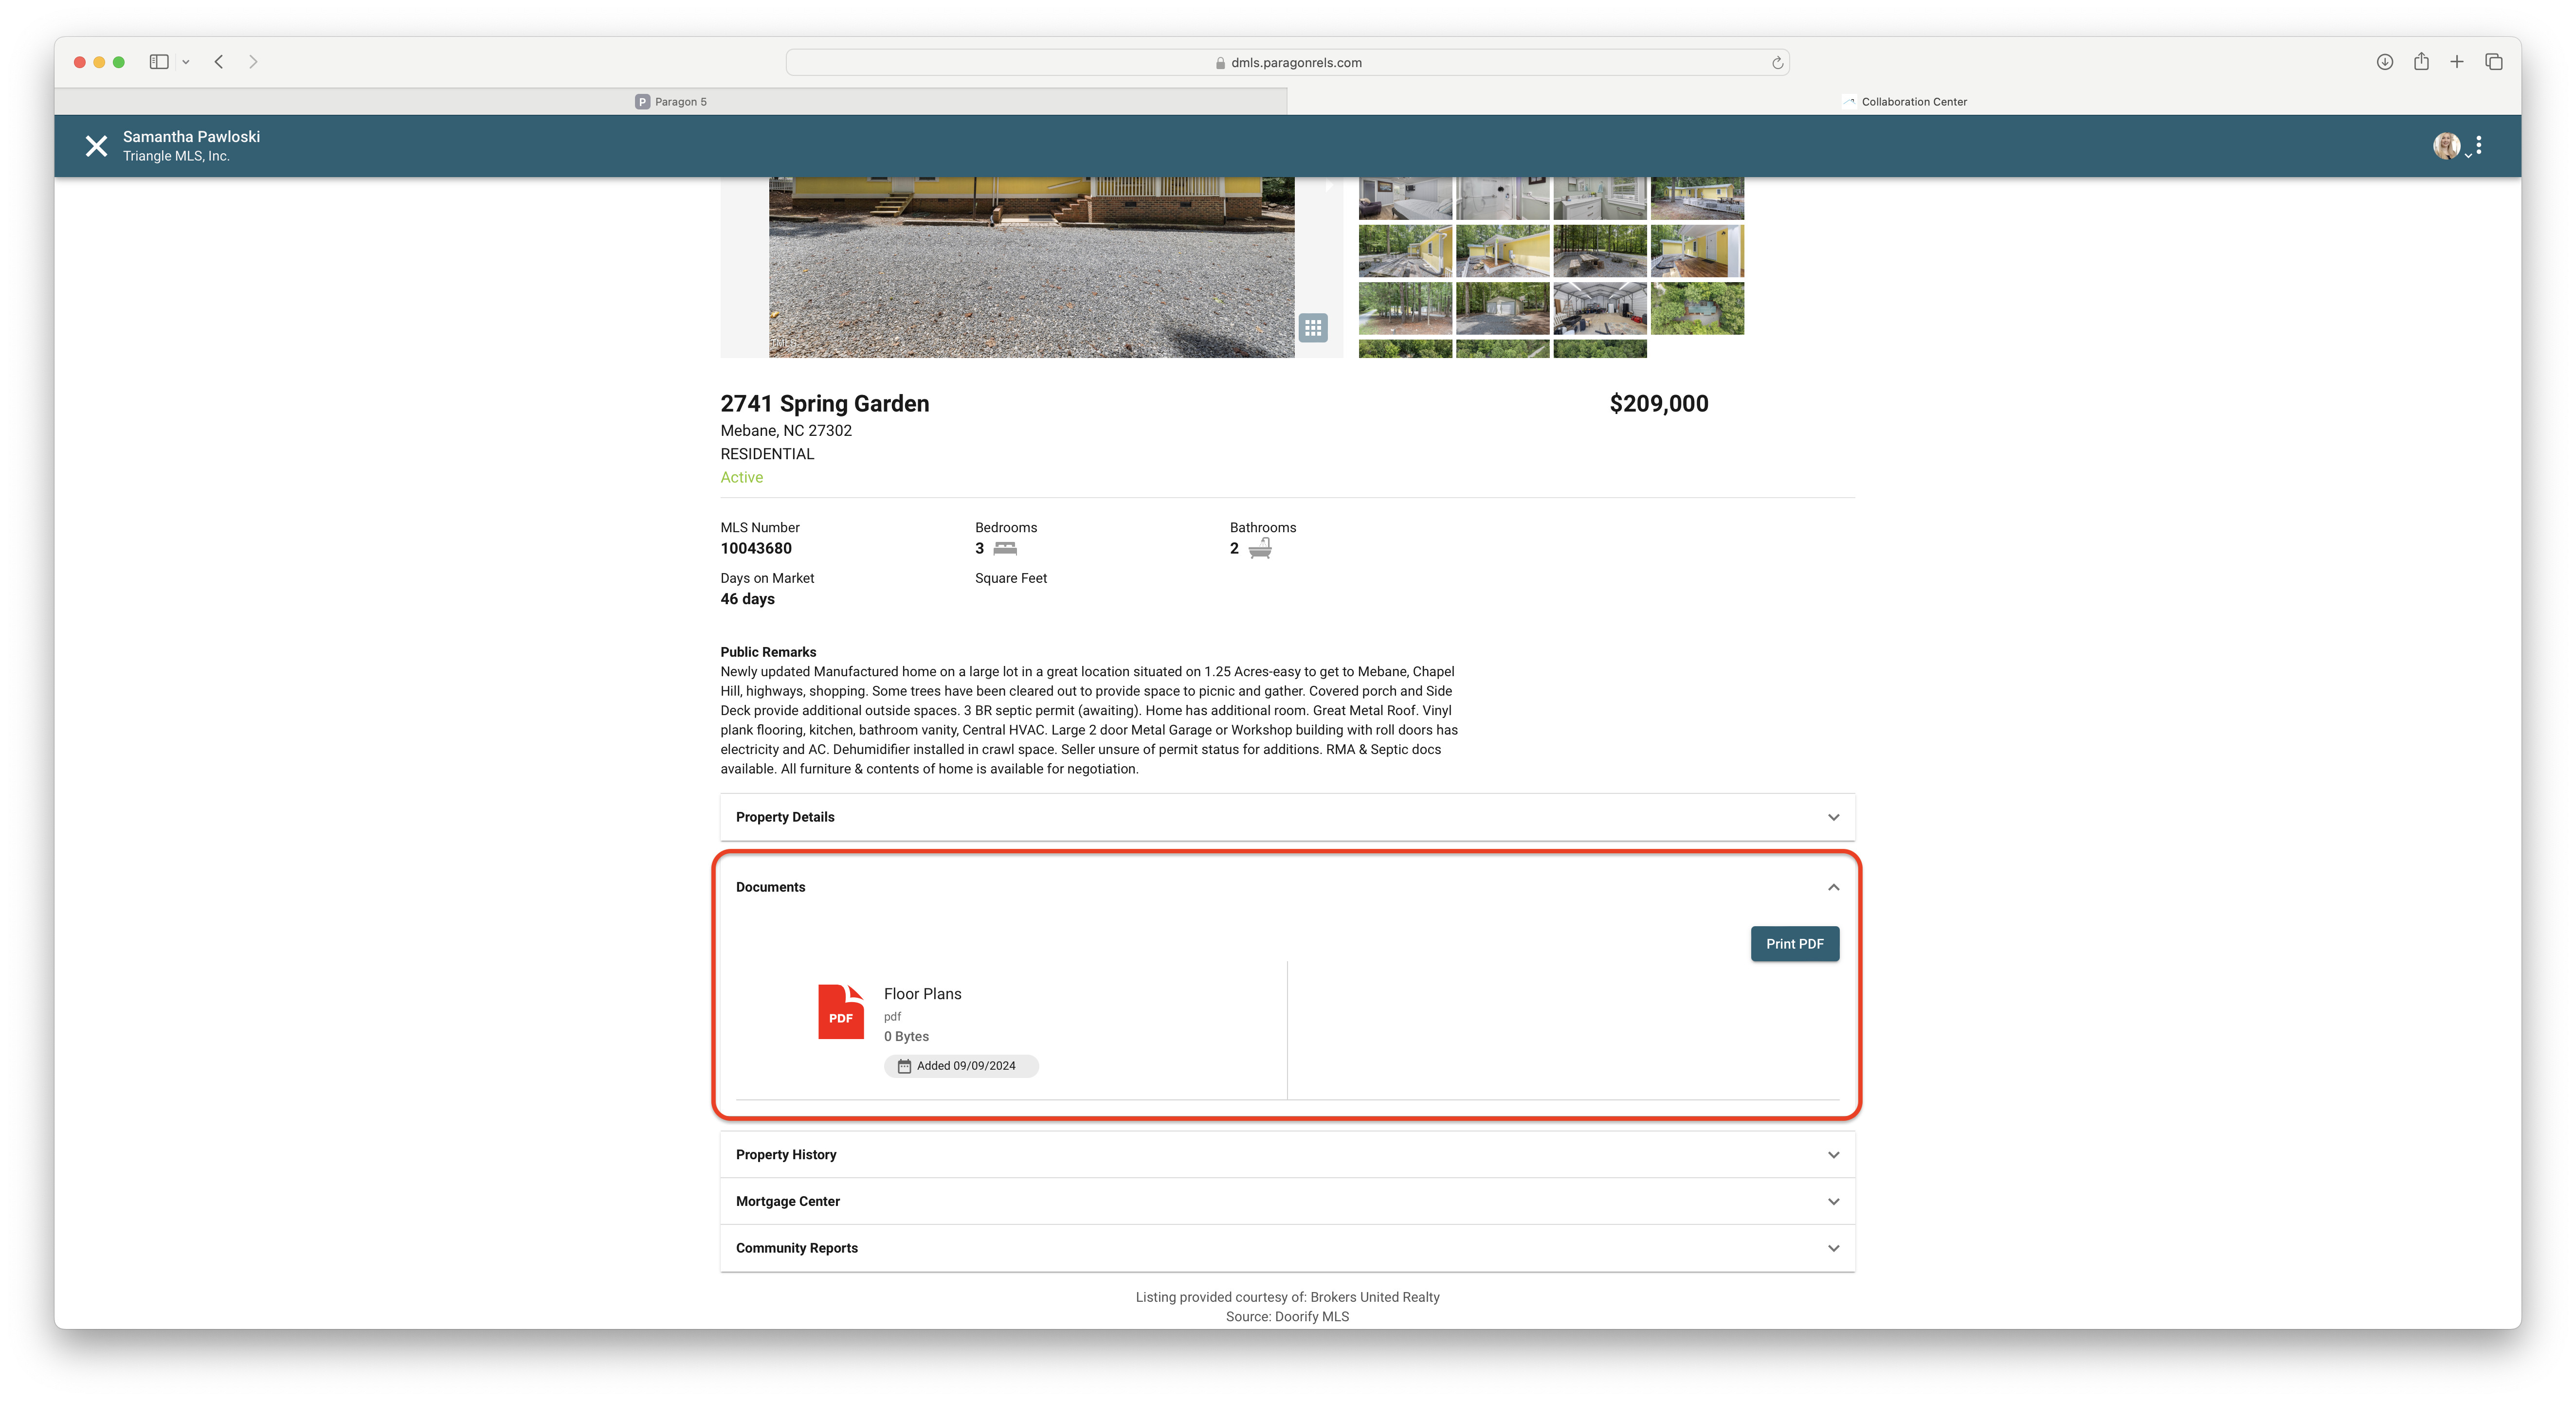This screenshot has width=2576, height=1401.
Task: Click the calendar icon in Added date chip
Action: coord(904,1066)
